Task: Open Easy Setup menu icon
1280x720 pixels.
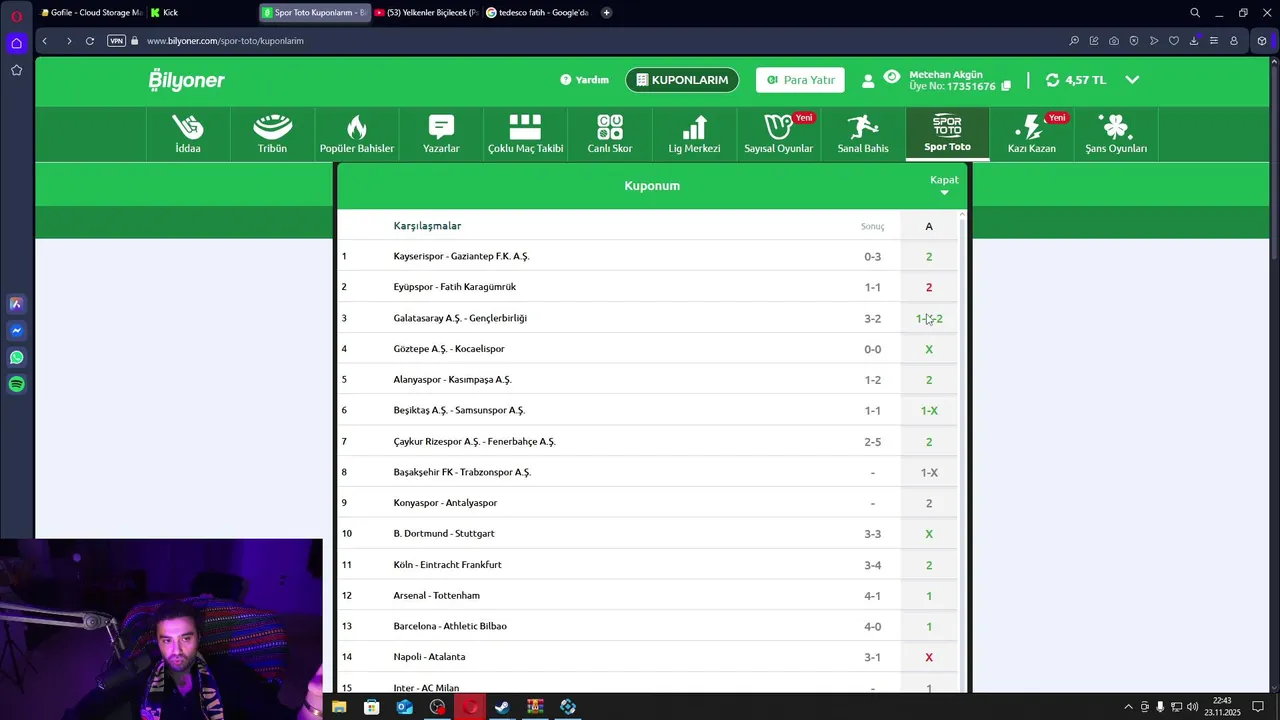Action: coord(1214,41)
